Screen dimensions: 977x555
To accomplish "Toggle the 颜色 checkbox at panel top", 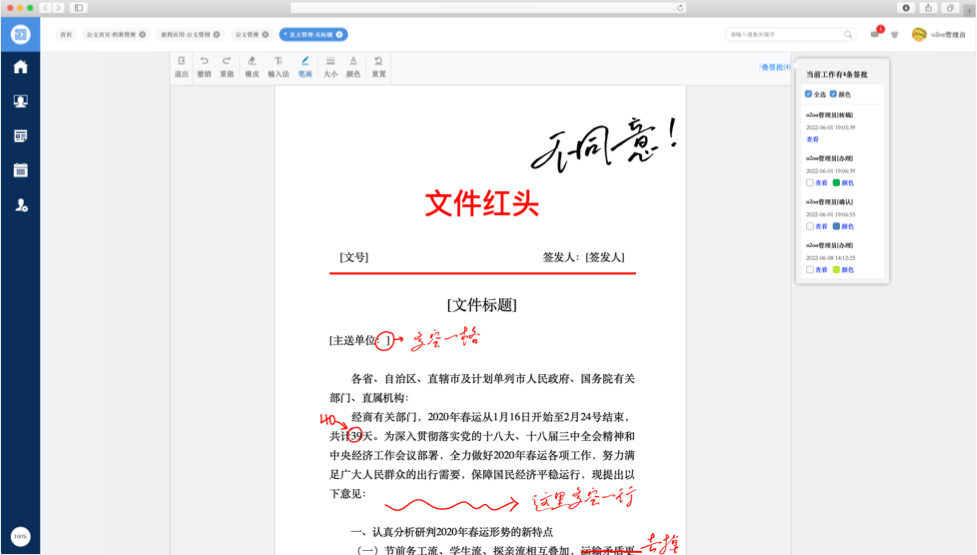I will point(834,94).
